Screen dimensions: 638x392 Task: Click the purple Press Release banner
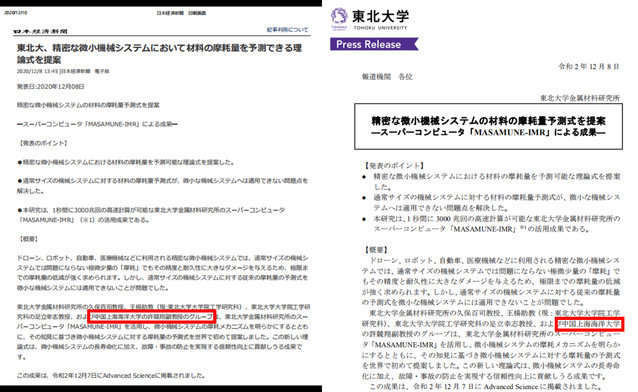[374, 44]
